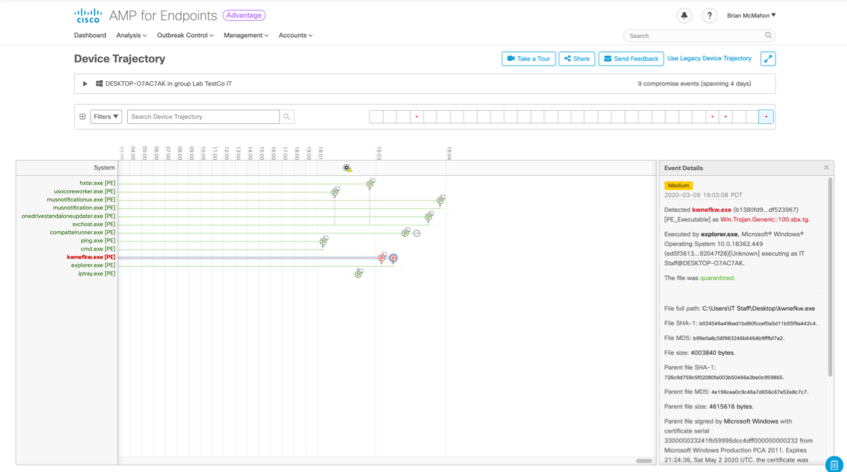The image size is (847, 472).
Task: Click the hxtsr.exe event icon
Action: click(x=370, y=184)
